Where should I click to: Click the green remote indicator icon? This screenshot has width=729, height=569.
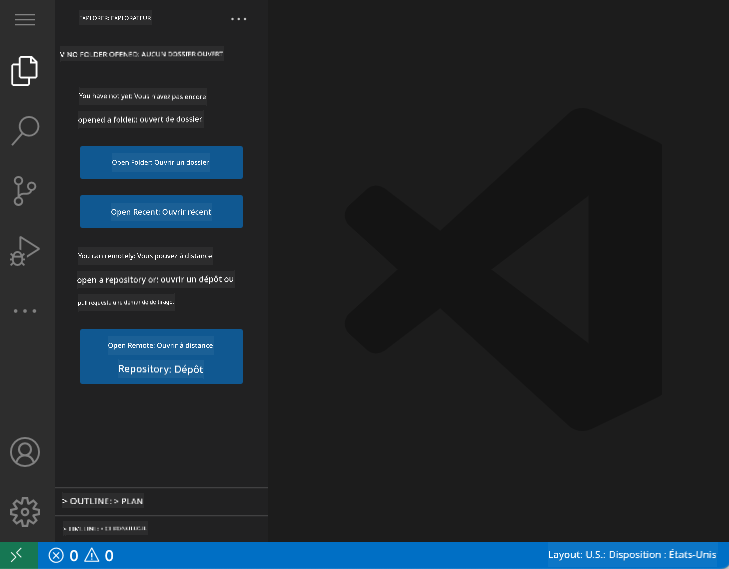pyautogui.click(x=18, y=555)
